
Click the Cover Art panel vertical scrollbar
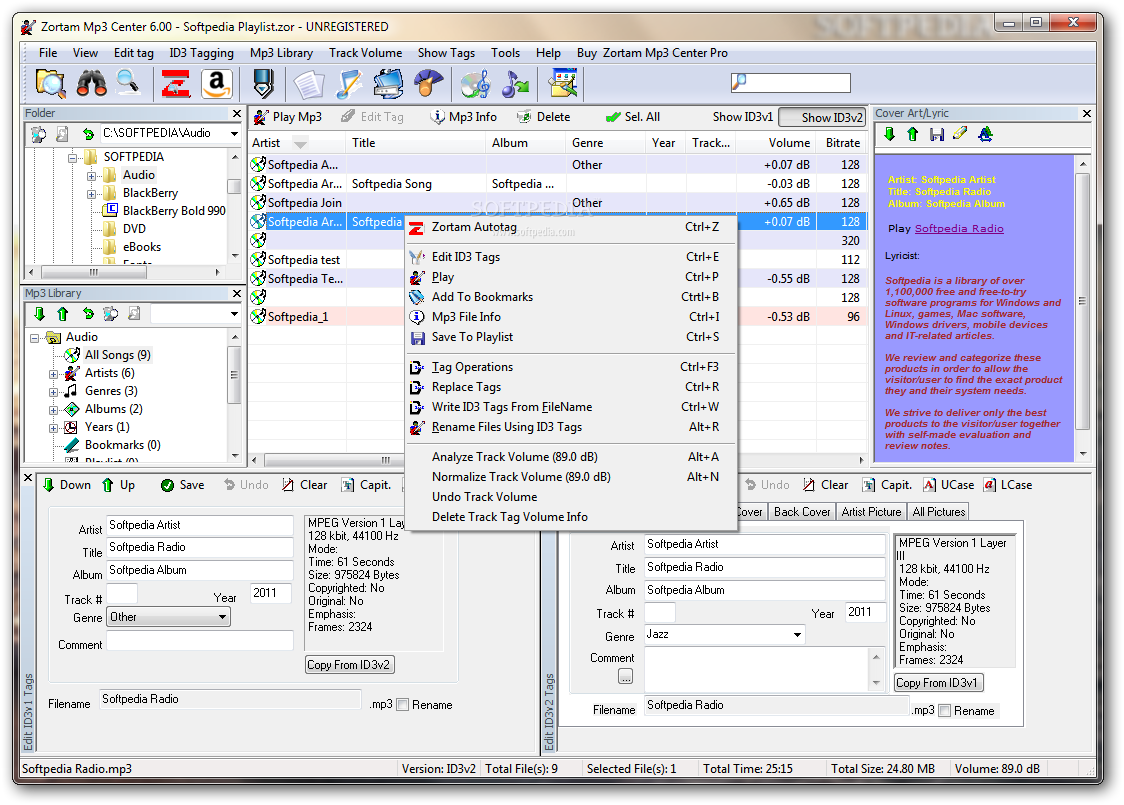click(1082, 308)
